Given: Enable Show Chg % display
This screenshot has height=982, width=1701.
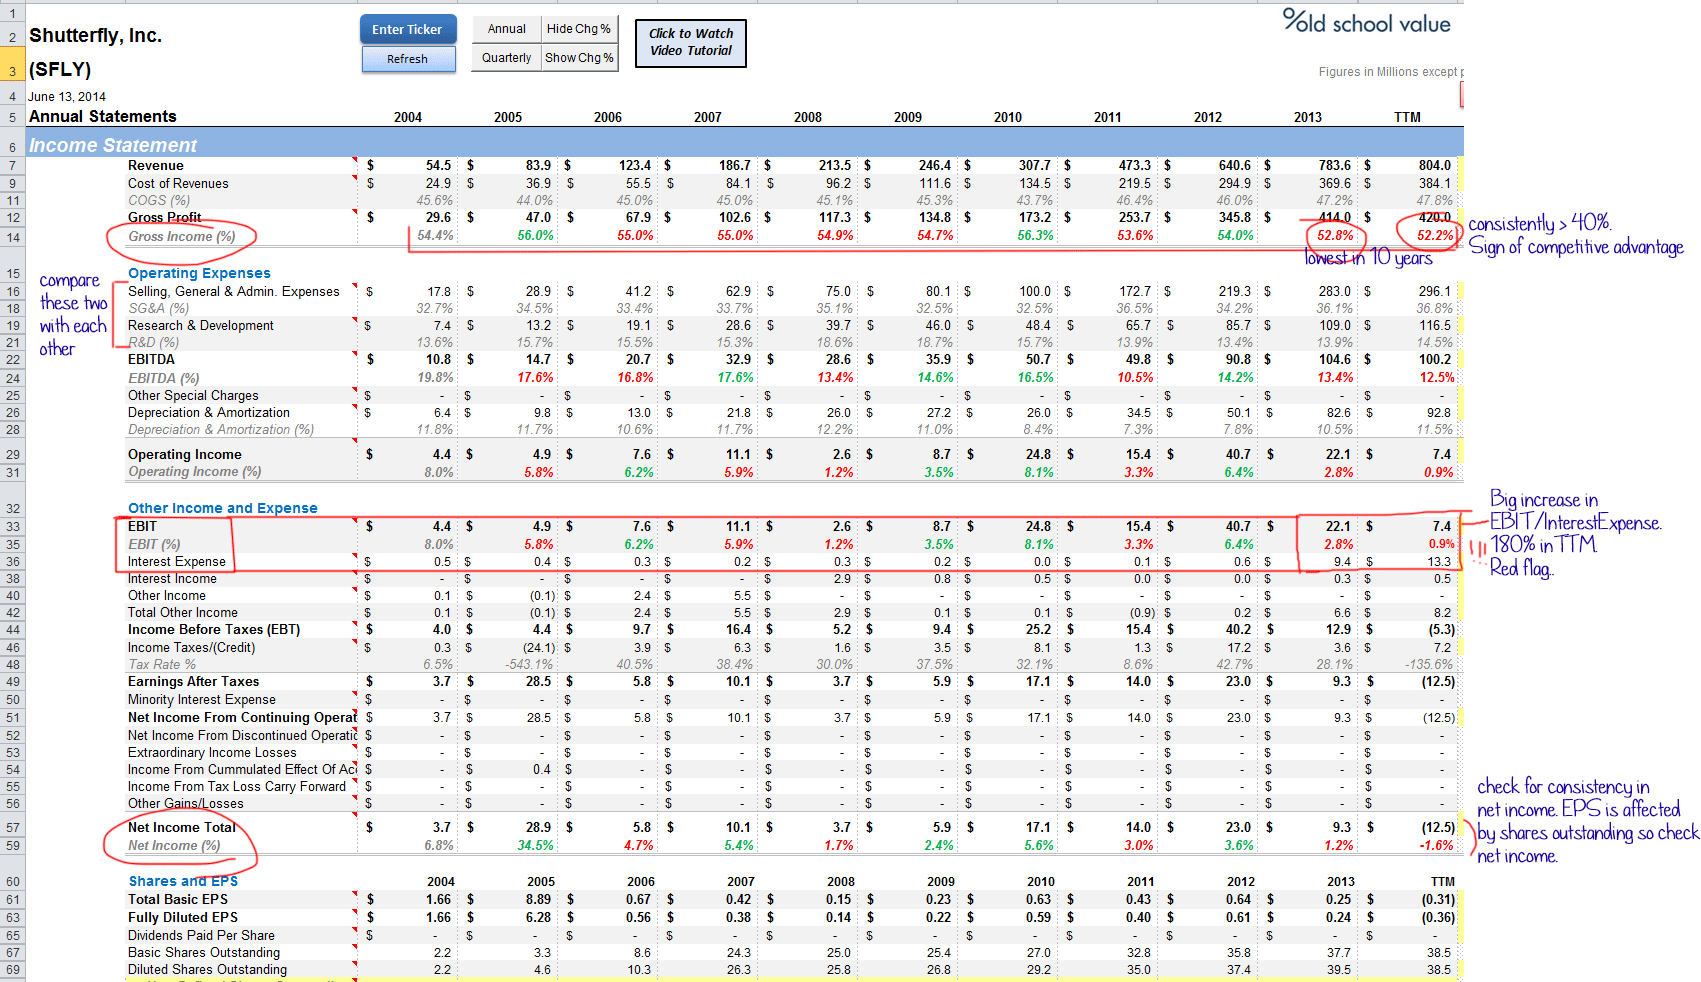Looking at the screenshot, I should [579, 57].
